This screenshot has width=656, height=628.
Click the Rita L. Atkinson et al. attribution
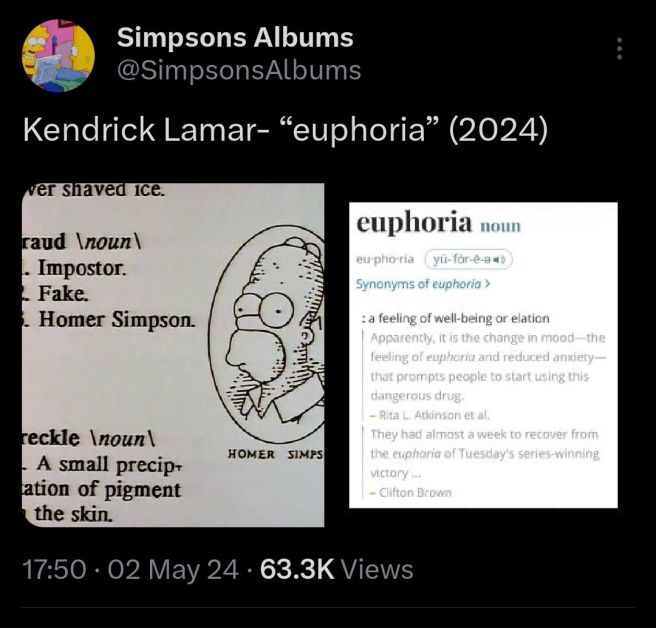coord(430,415)
